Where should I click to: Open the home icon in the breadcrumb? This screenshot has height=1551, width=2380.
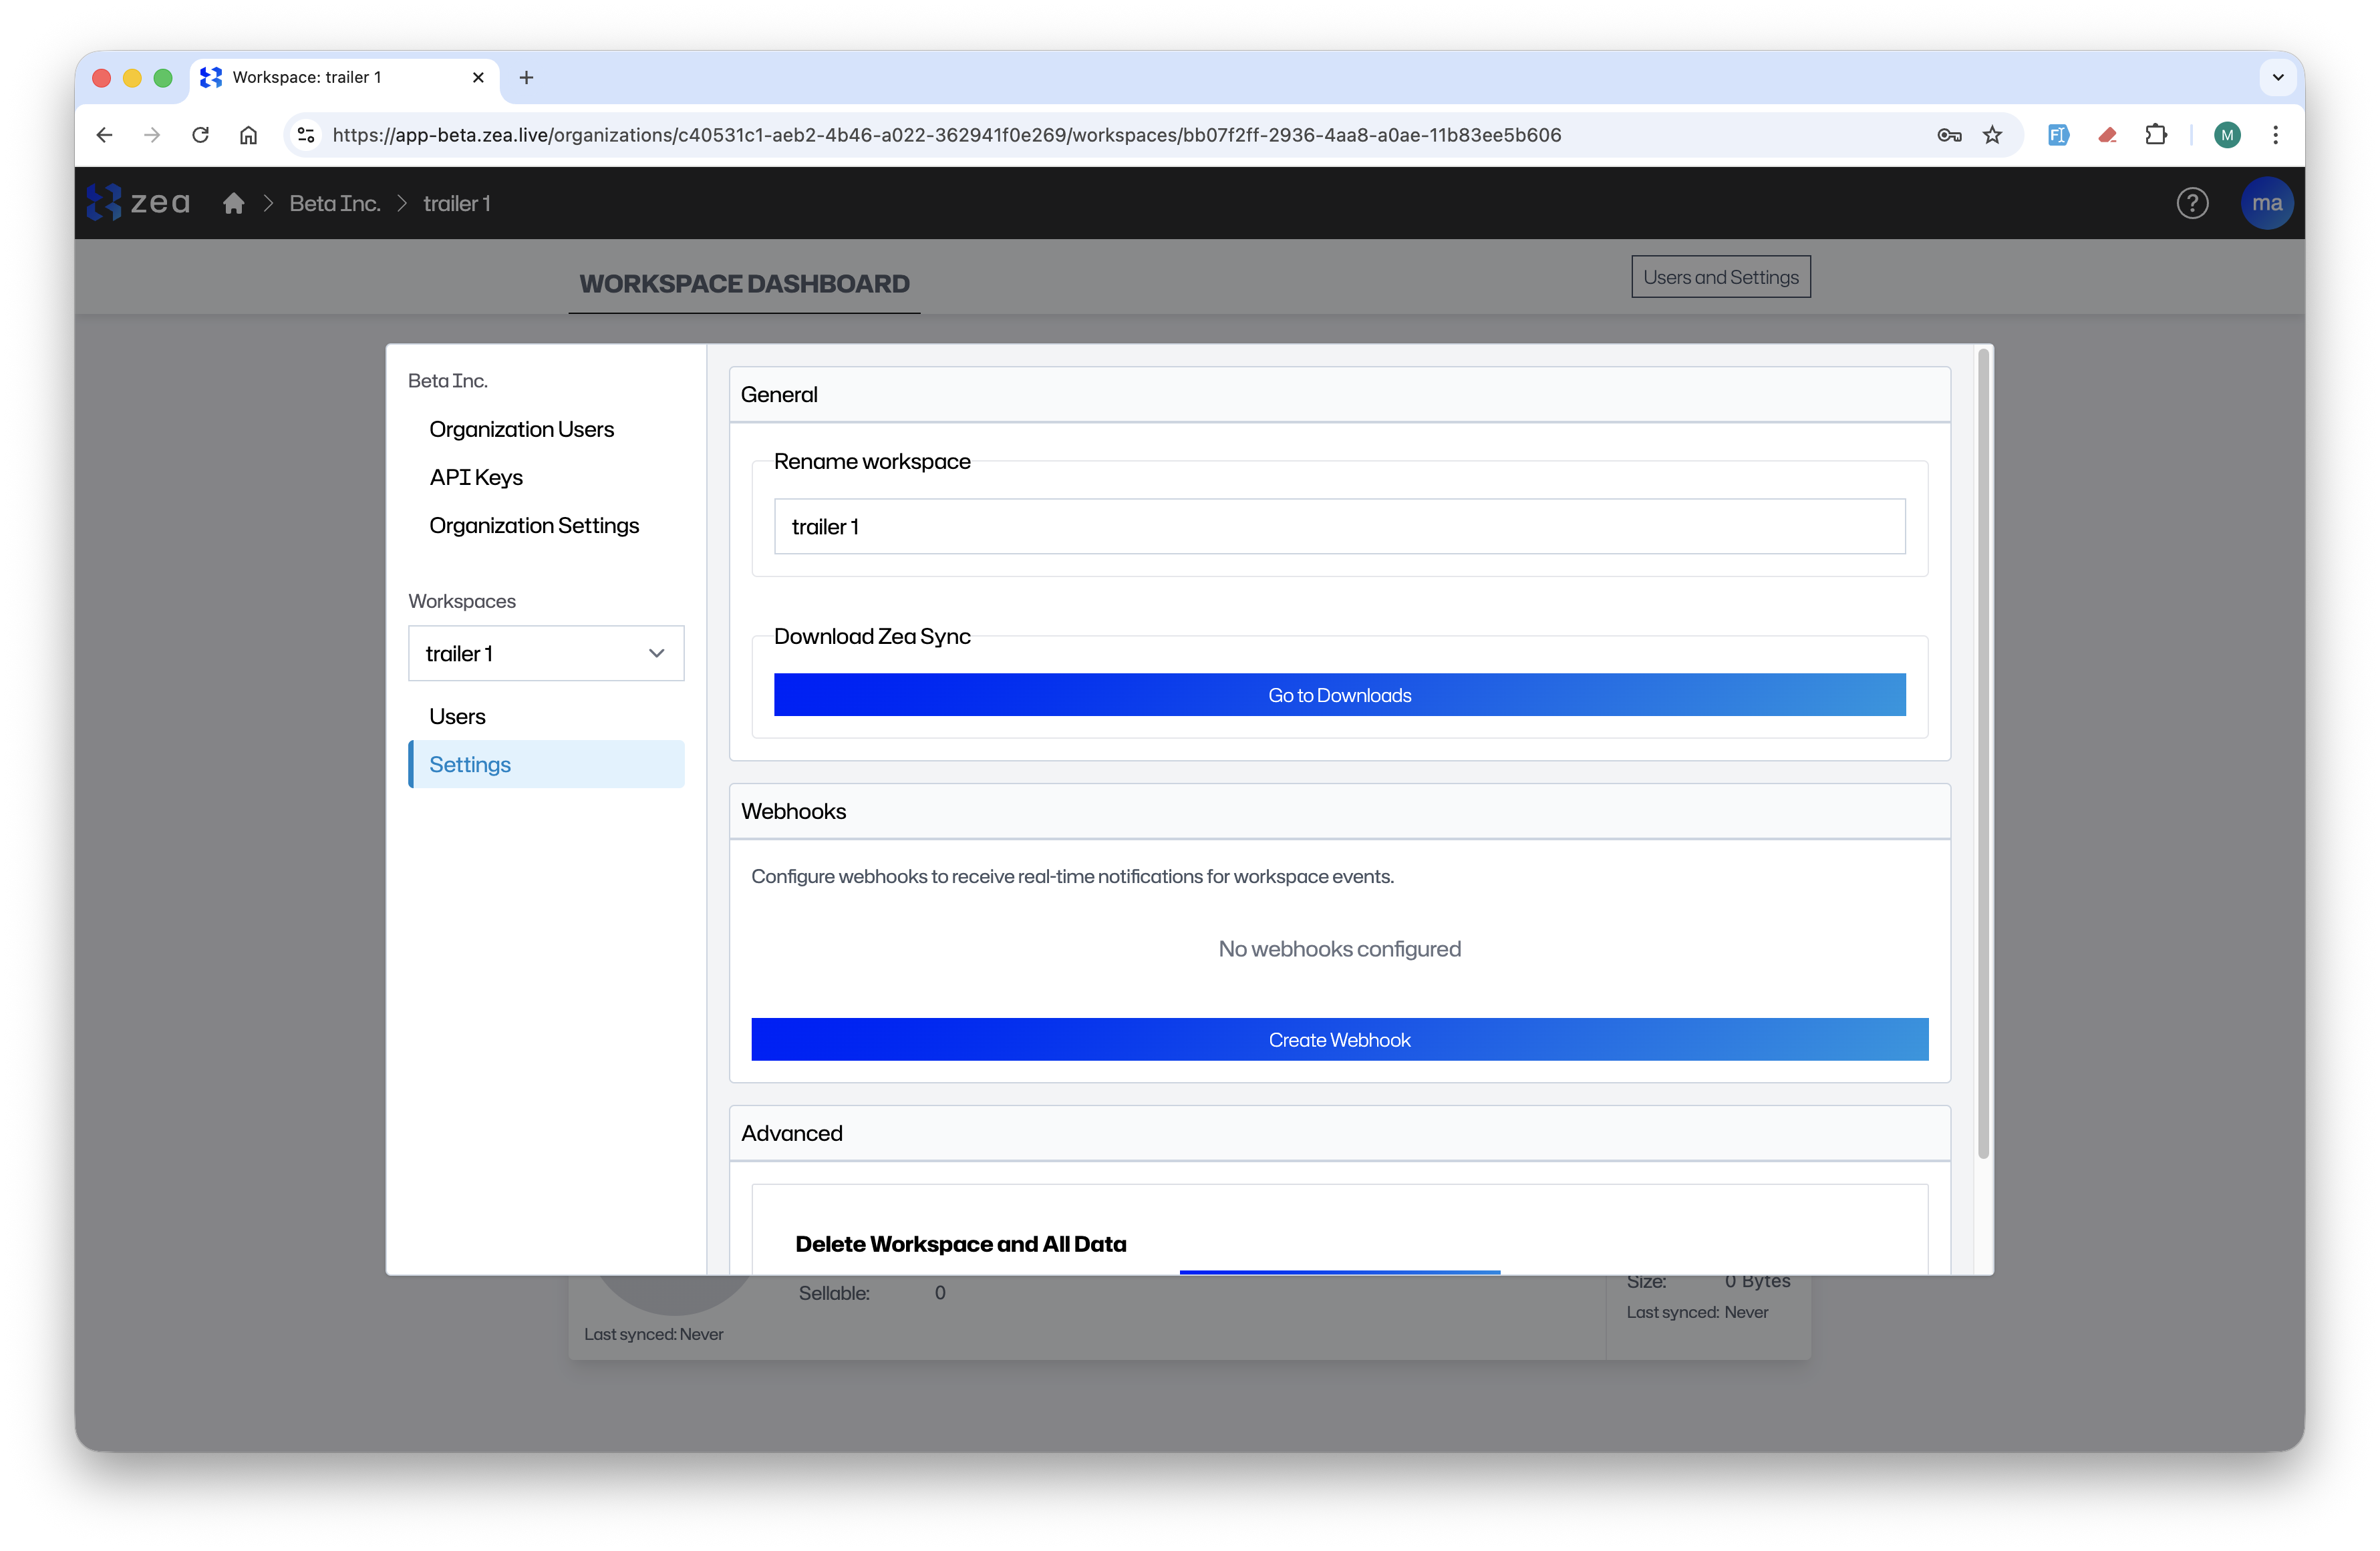coord(234,203)
